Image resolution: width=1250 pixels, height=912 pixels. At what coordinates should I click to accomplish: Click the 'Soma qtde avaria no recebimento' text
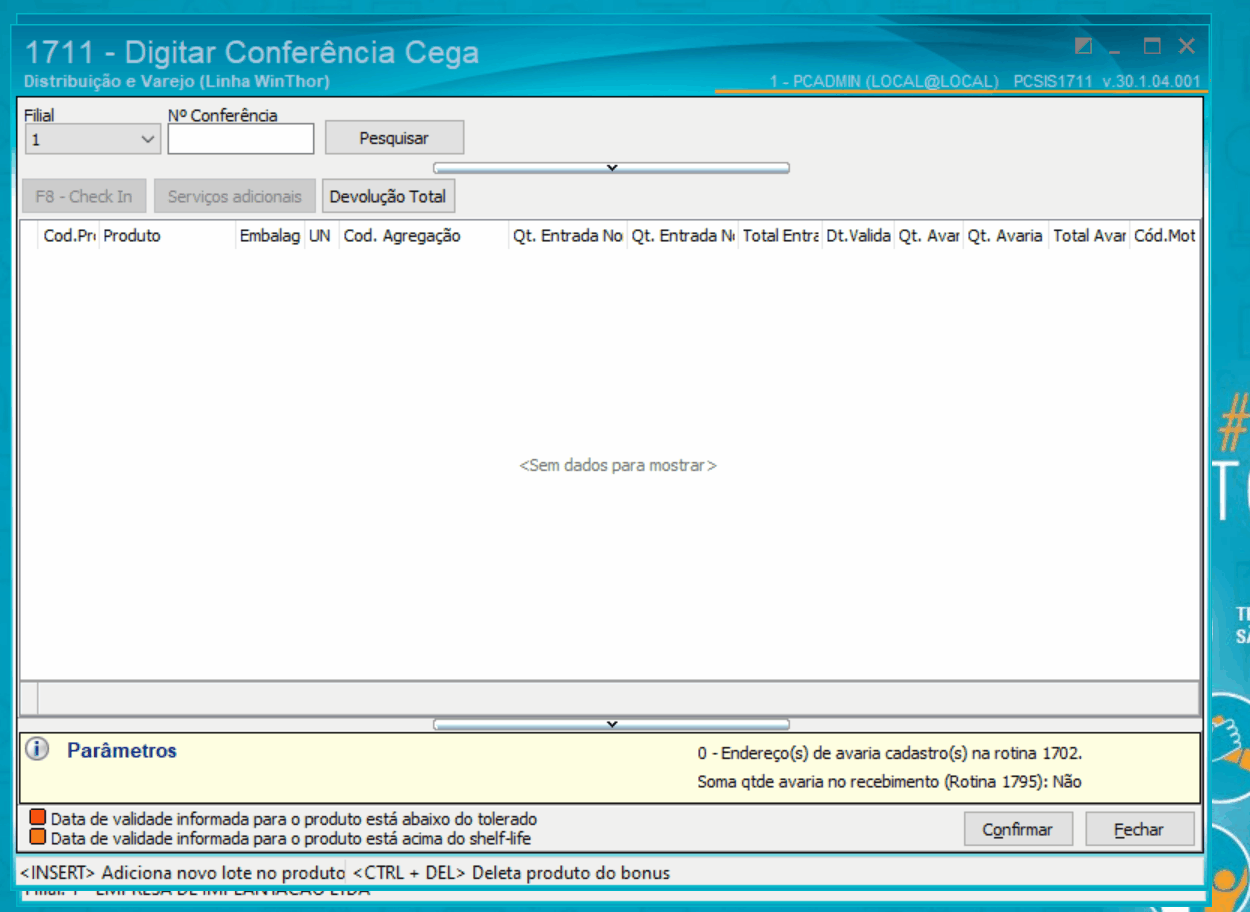click(889, 782)
